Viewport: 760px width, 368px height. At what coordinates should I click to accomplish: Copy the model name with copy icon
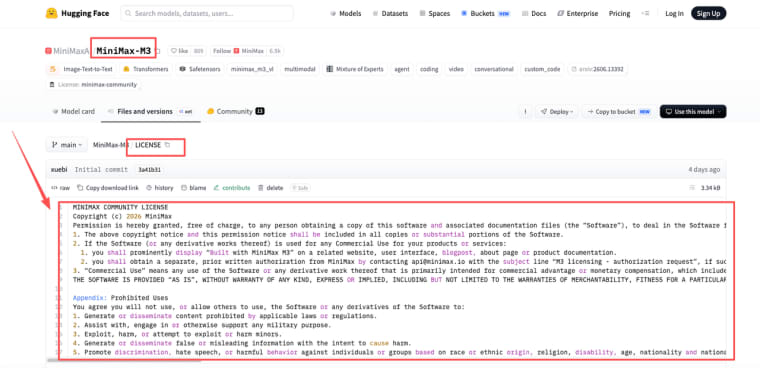(158, 51)
